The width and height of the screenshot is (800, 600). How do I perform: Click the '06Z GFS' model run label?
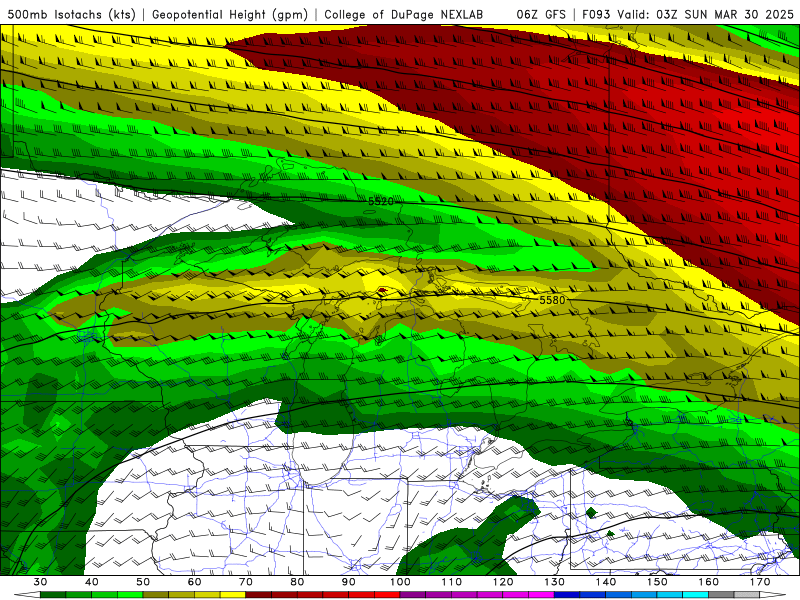[541, 15]
